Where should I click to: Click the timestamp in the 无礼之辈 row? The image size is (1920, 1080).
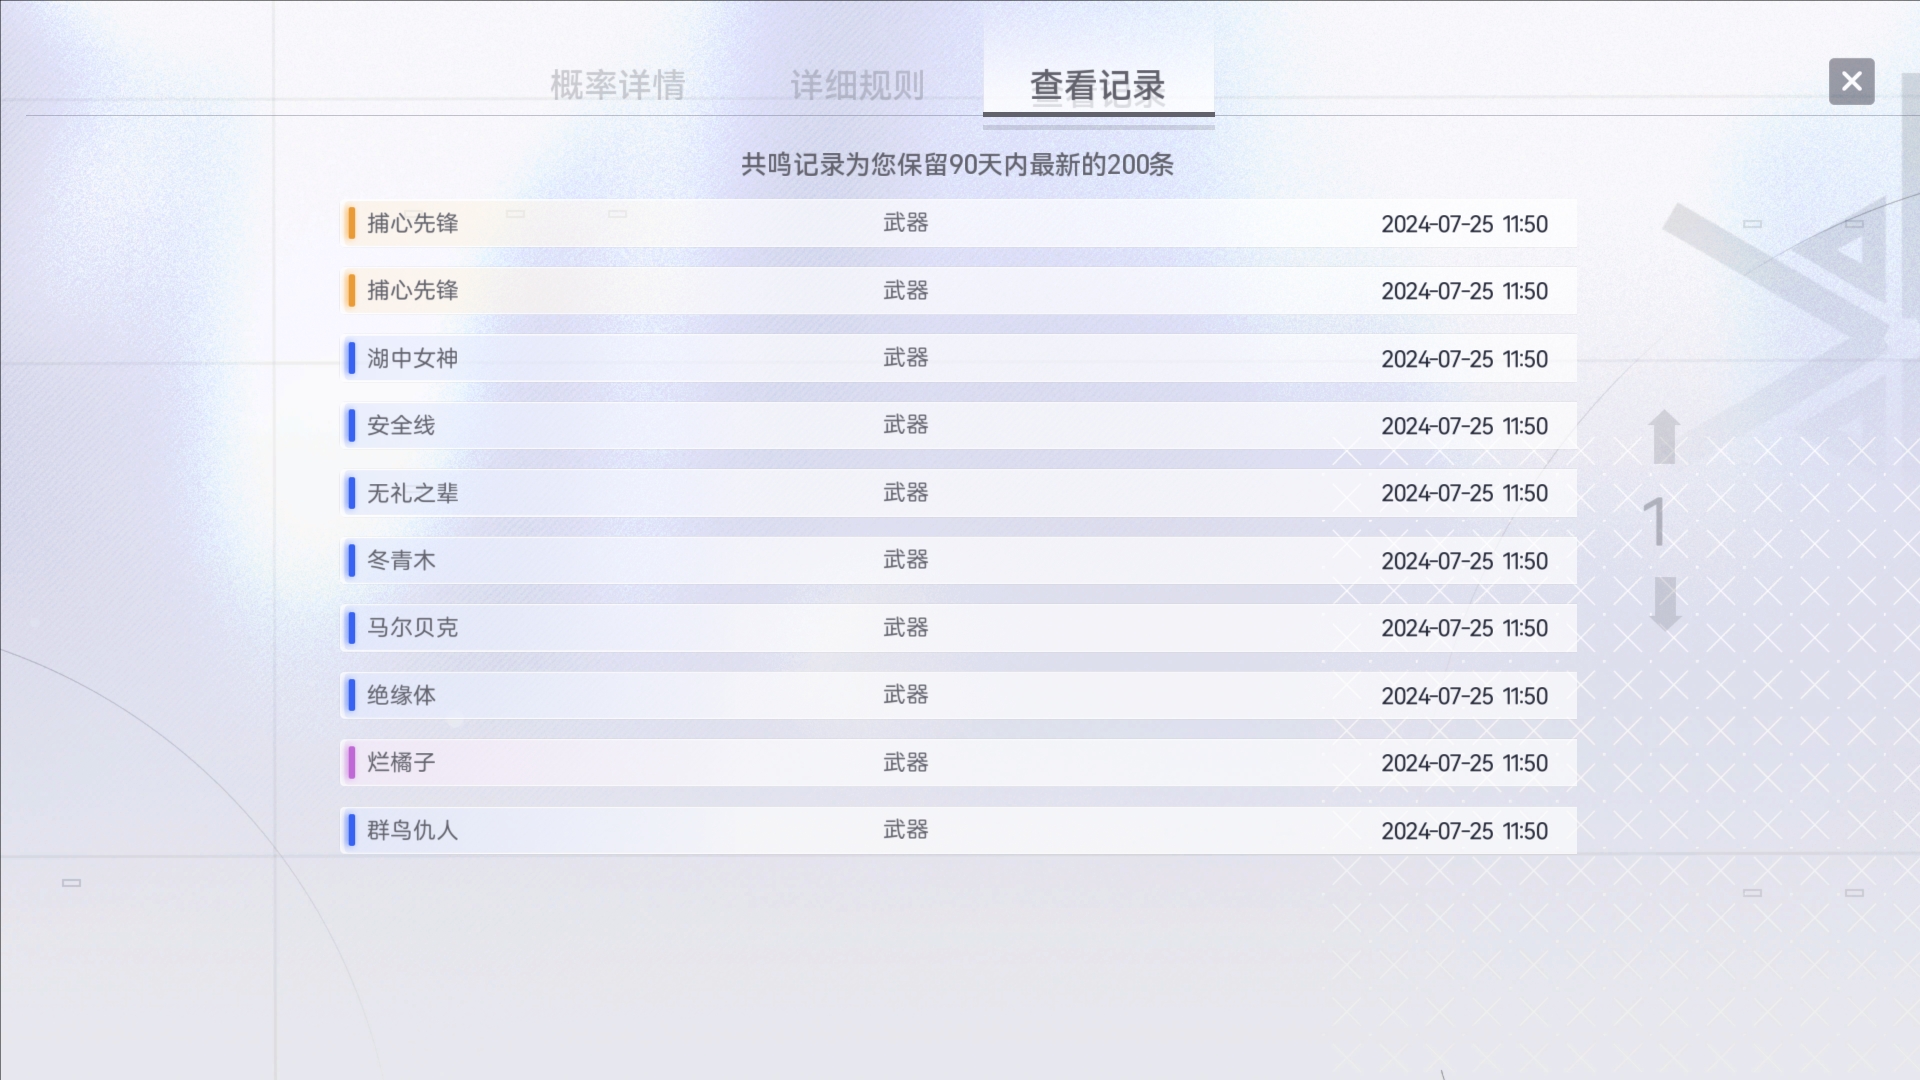(1464, 493)
